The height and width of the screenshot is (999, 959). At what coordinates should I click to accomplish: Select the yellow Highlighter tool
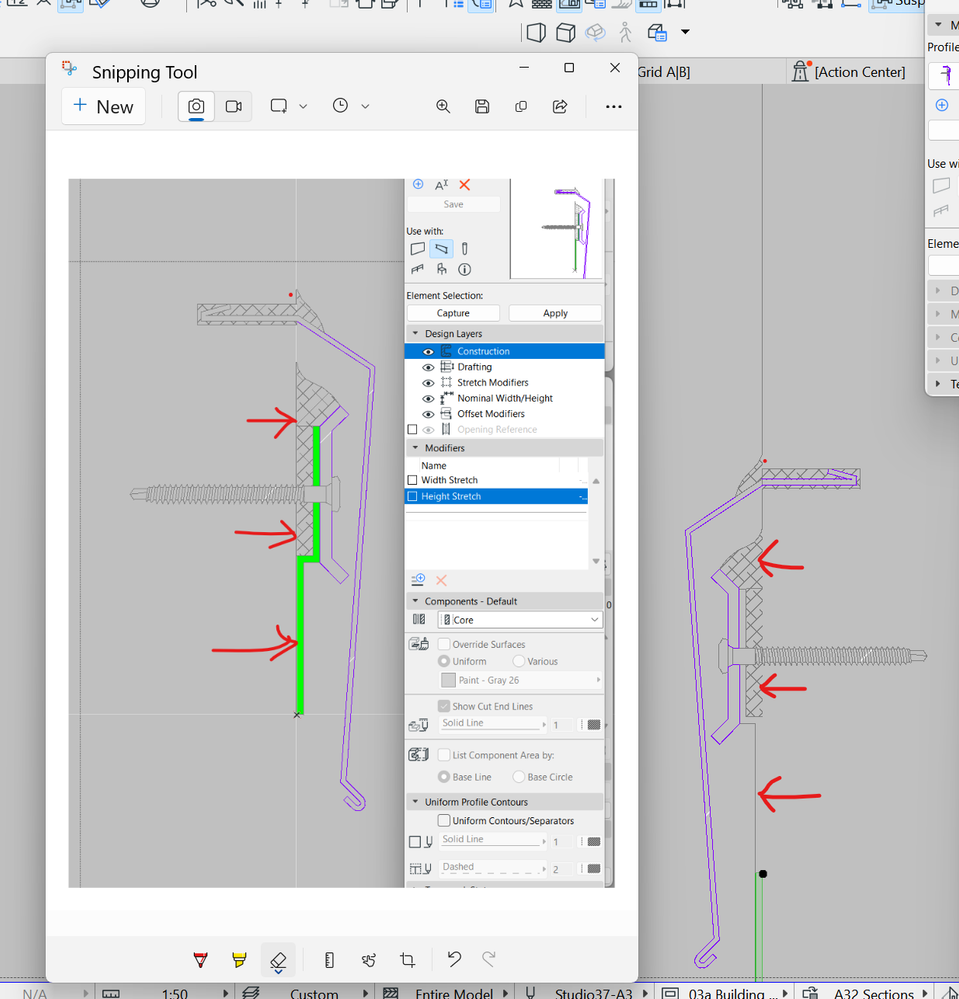coord(239,960)
